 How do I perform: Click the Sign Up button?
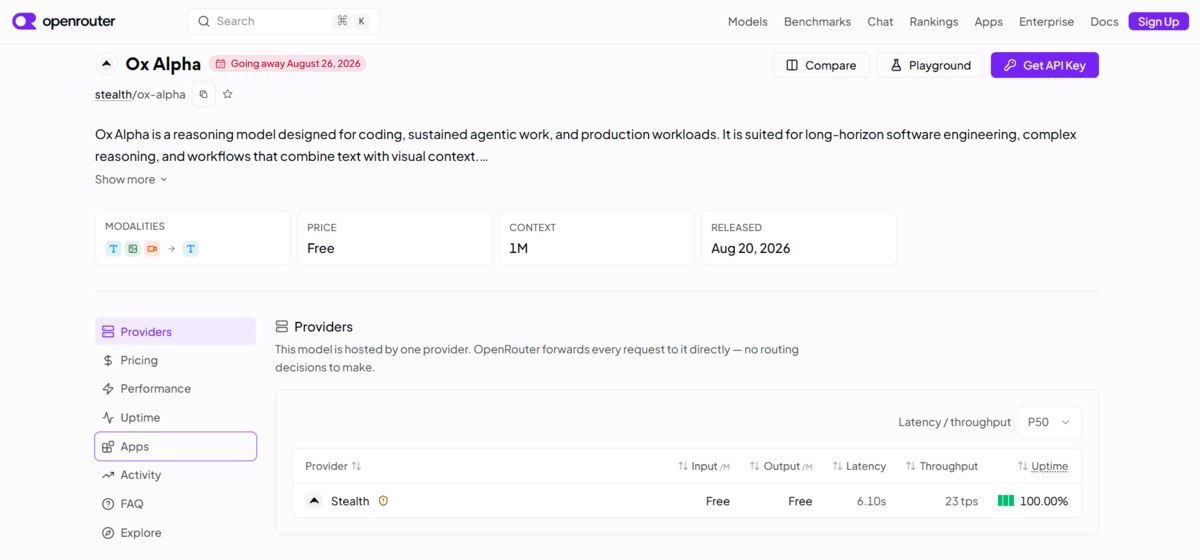(x=1158, y=21)
